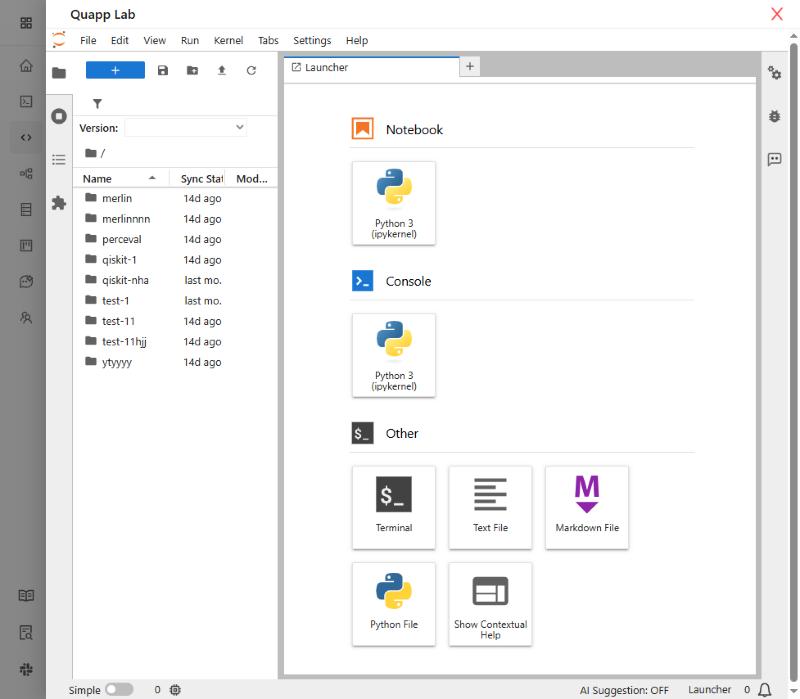The image size is (800, 699).
Task: Click the vertical scrollbar on right edge
Action: pos(793,362)
